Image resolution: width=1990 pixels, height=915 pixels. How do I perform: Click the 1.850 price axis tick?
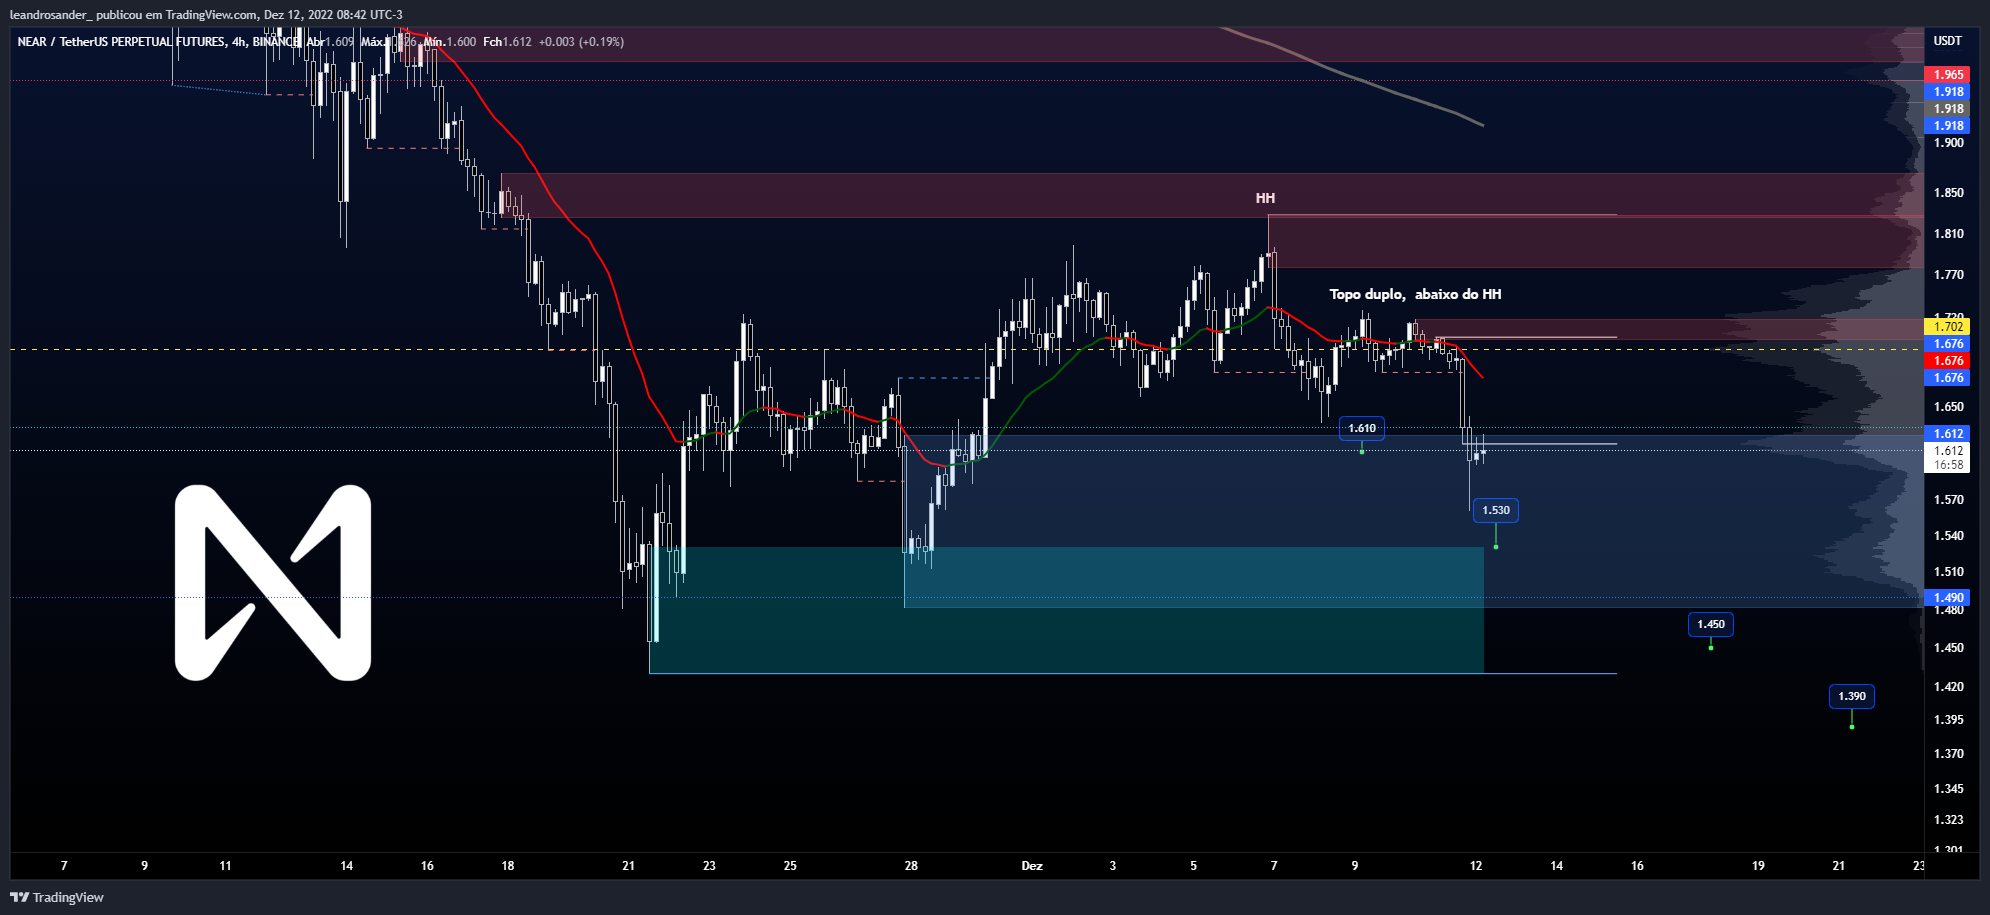click(1948, 193)
